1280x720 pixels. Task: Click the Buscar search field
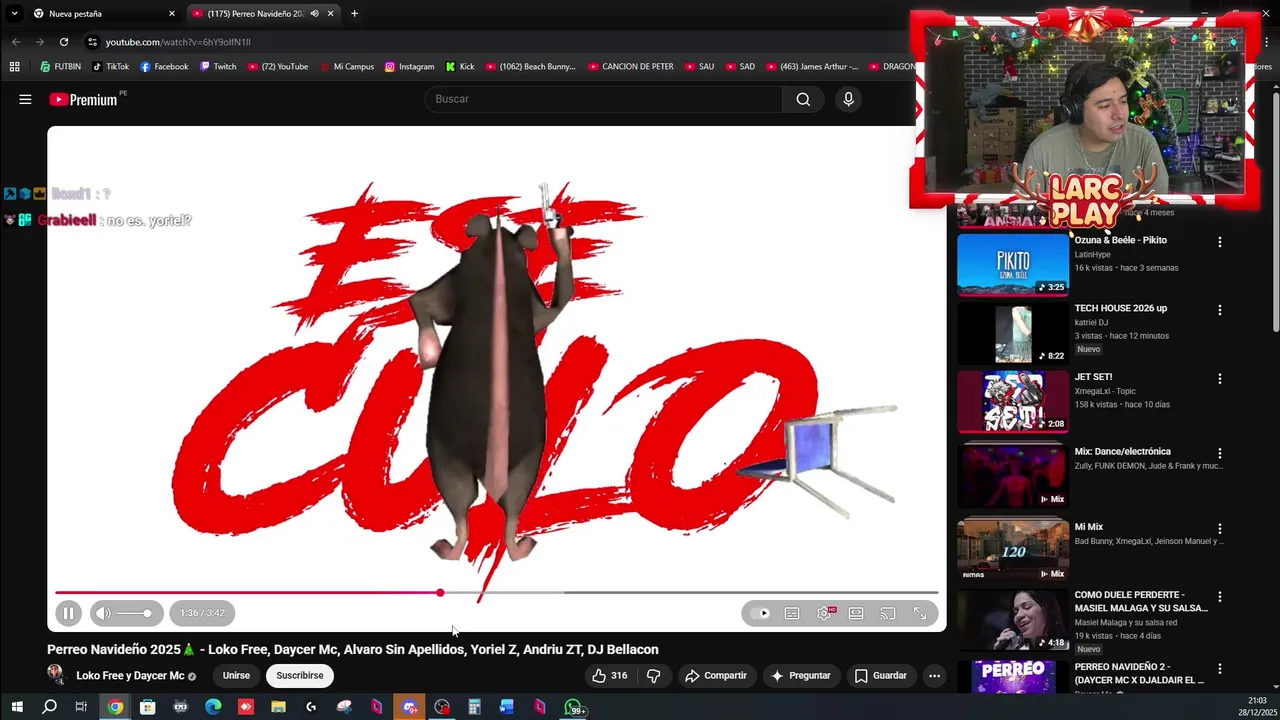pos(604,99)
